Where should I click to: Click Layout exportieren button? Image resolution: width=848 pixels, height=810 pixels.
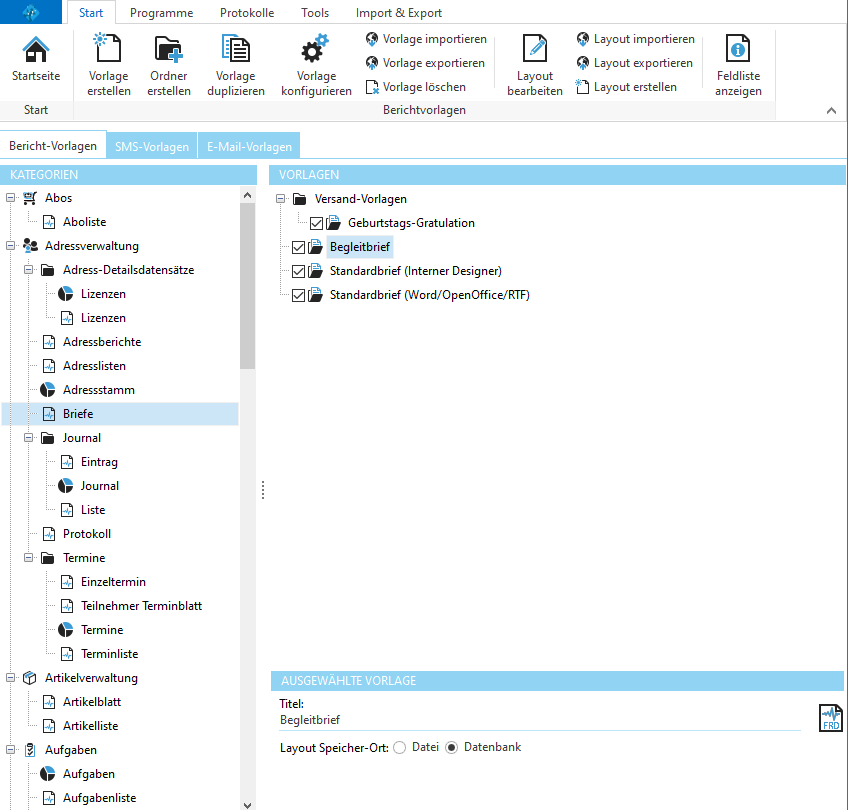[x=634, y=63]
